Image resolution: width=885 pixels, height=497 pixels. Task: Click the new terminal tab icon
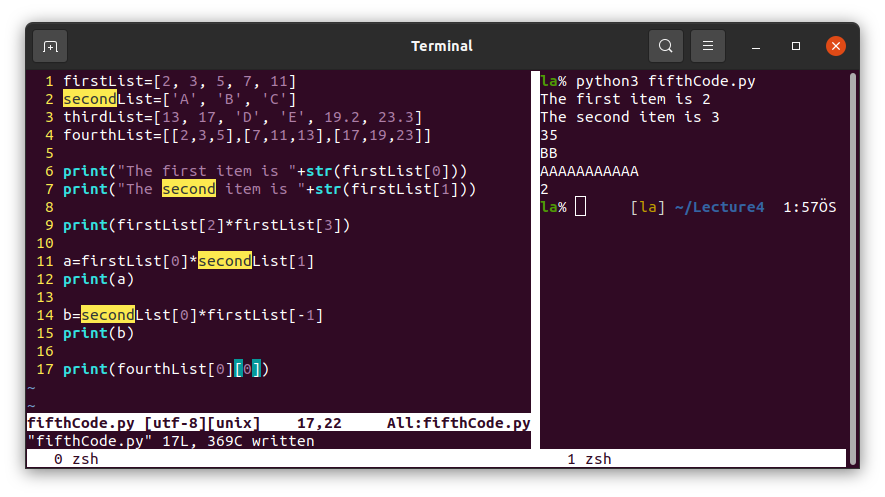pos(50,46)
